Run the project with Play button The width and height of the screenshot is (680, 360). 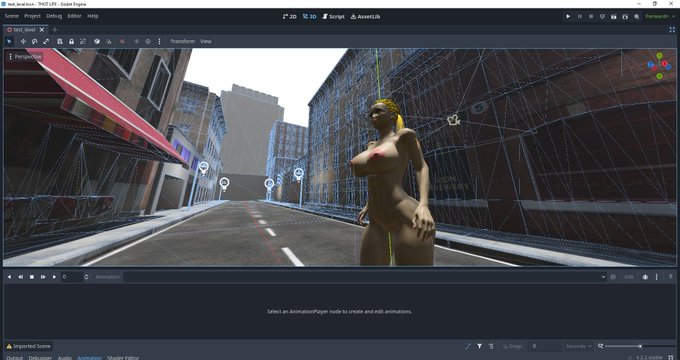[568, 16]
